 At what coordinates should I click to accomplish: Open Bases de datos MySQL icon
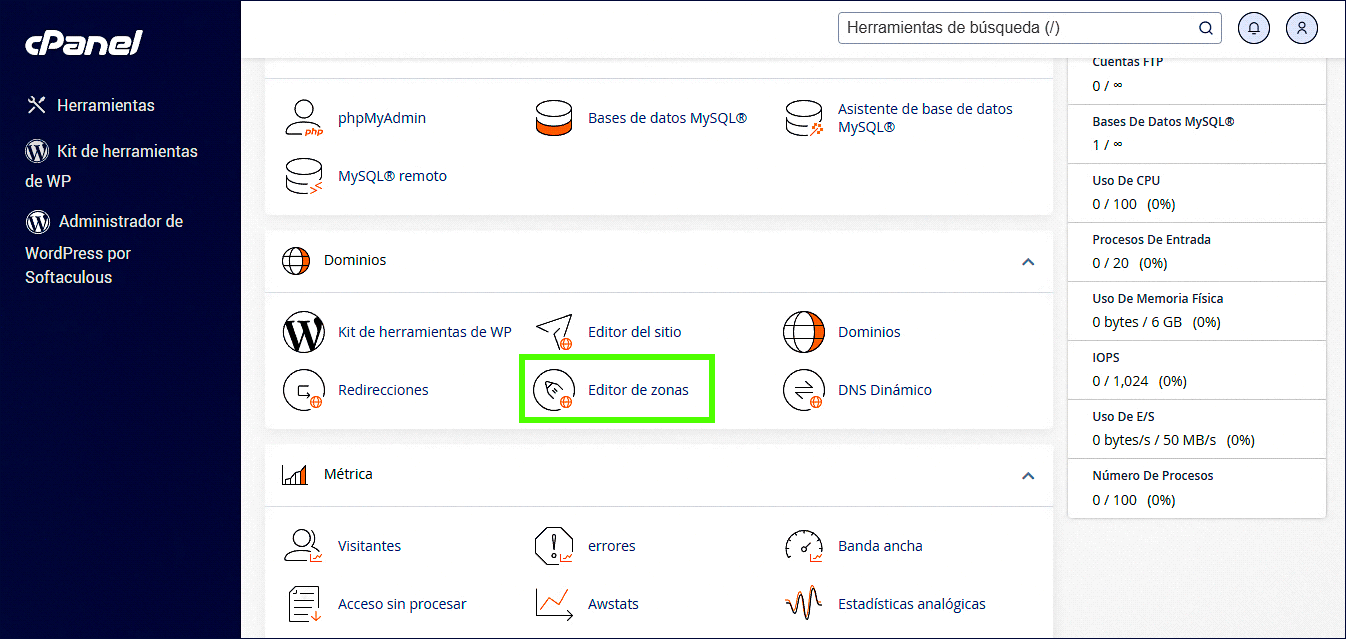coord(554,118)
